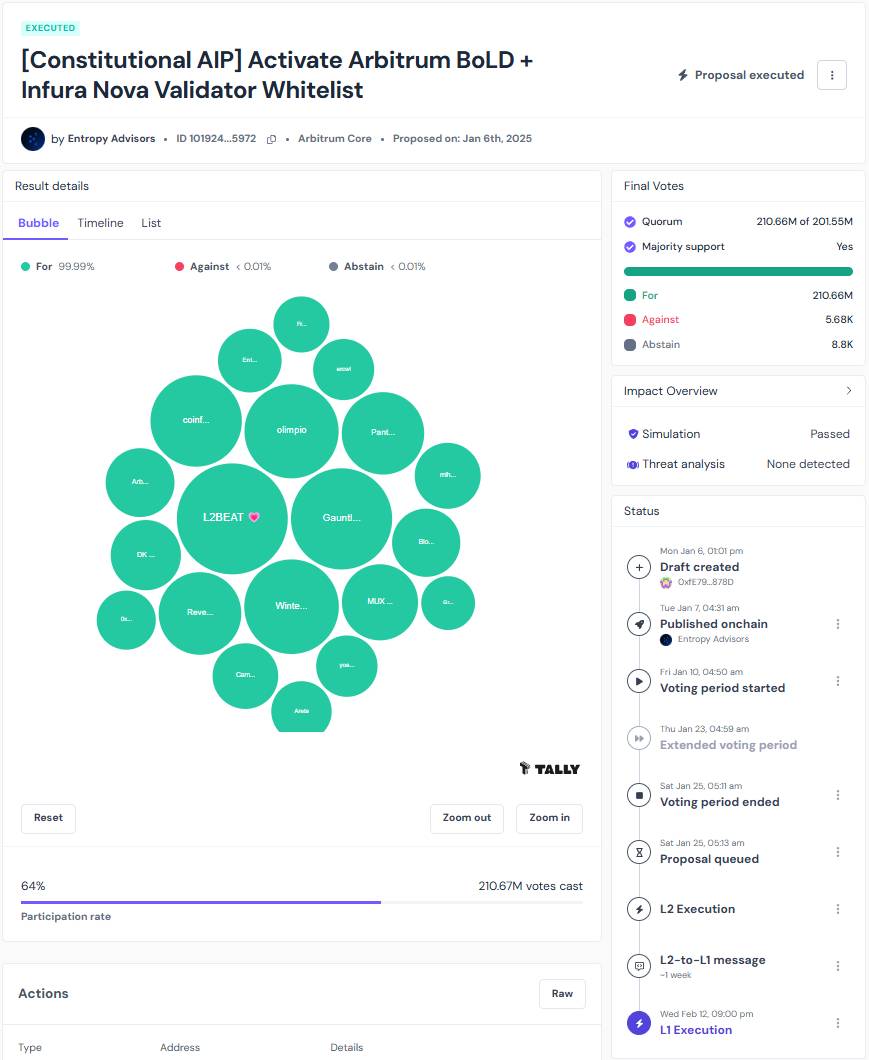This screenshot has width=869, height=1060.
Task: Open the L1 Execution status link
Action: pyautogui.click(x=696, y=1030)
